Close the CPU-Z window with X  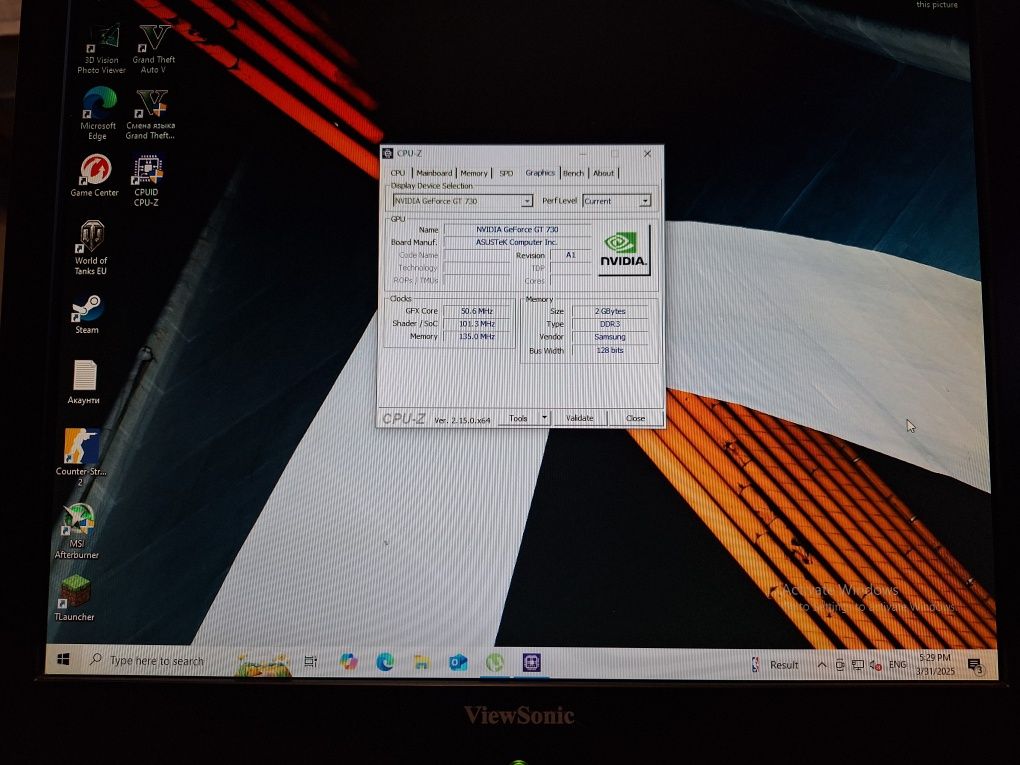pos(647,154)
